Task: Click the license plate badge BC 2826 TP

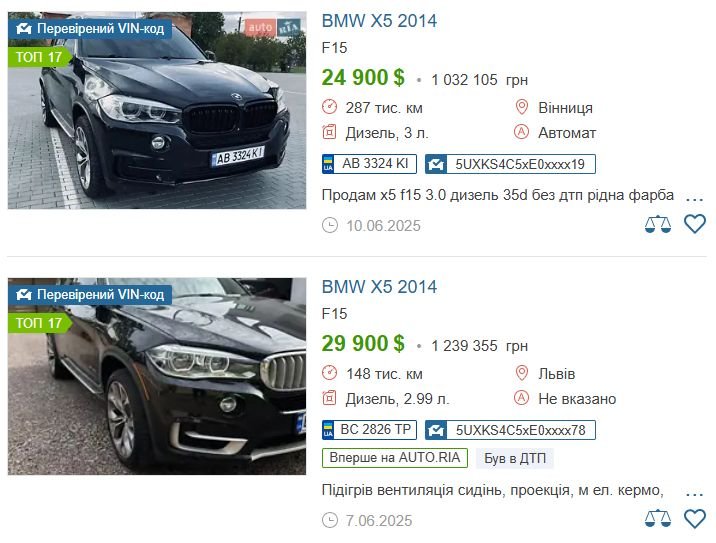Action: click(369, 430)
